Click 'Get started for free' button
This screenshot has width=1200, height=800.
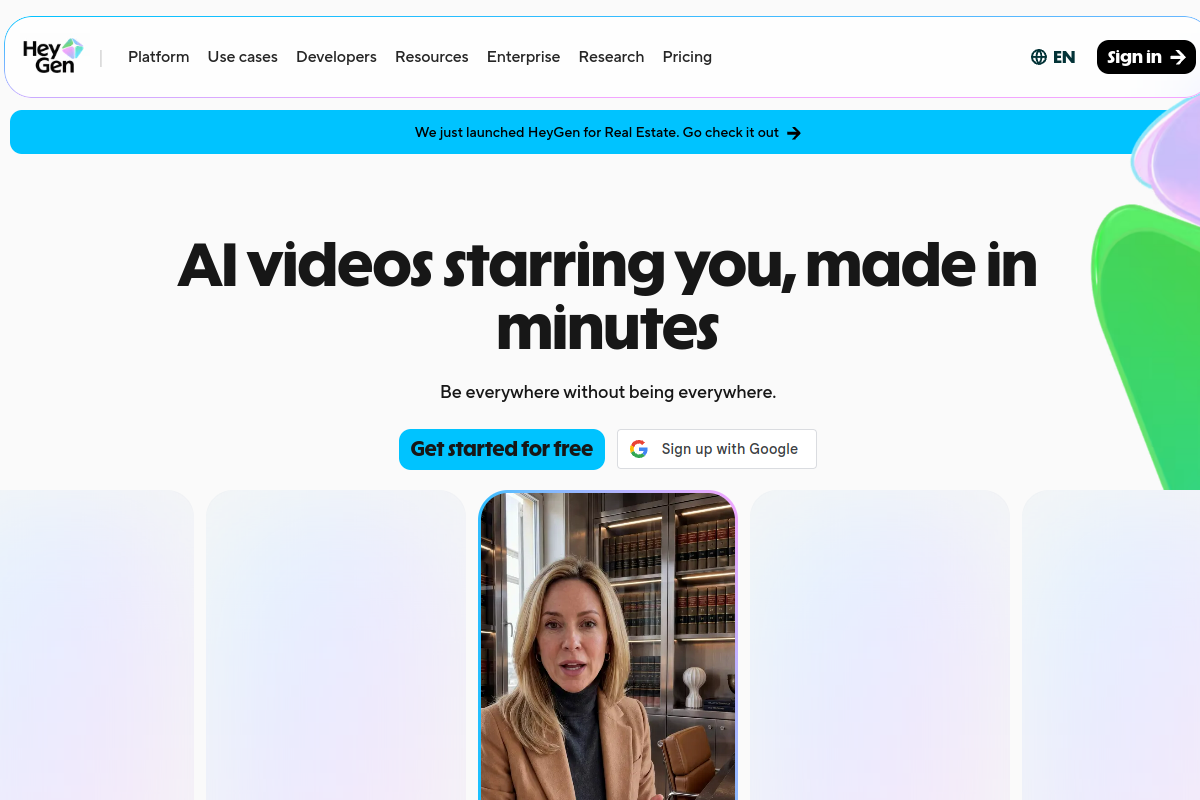pyautogui.click(x=502, y=449)
